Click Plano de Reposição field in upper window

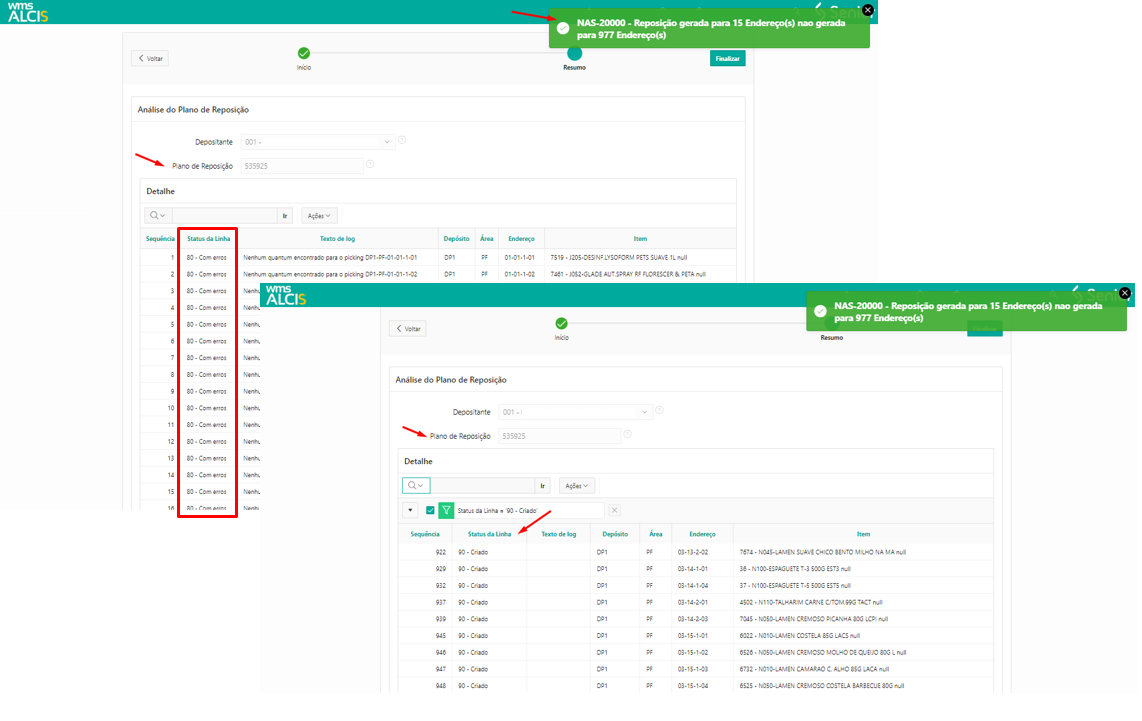tap(302, 166)
